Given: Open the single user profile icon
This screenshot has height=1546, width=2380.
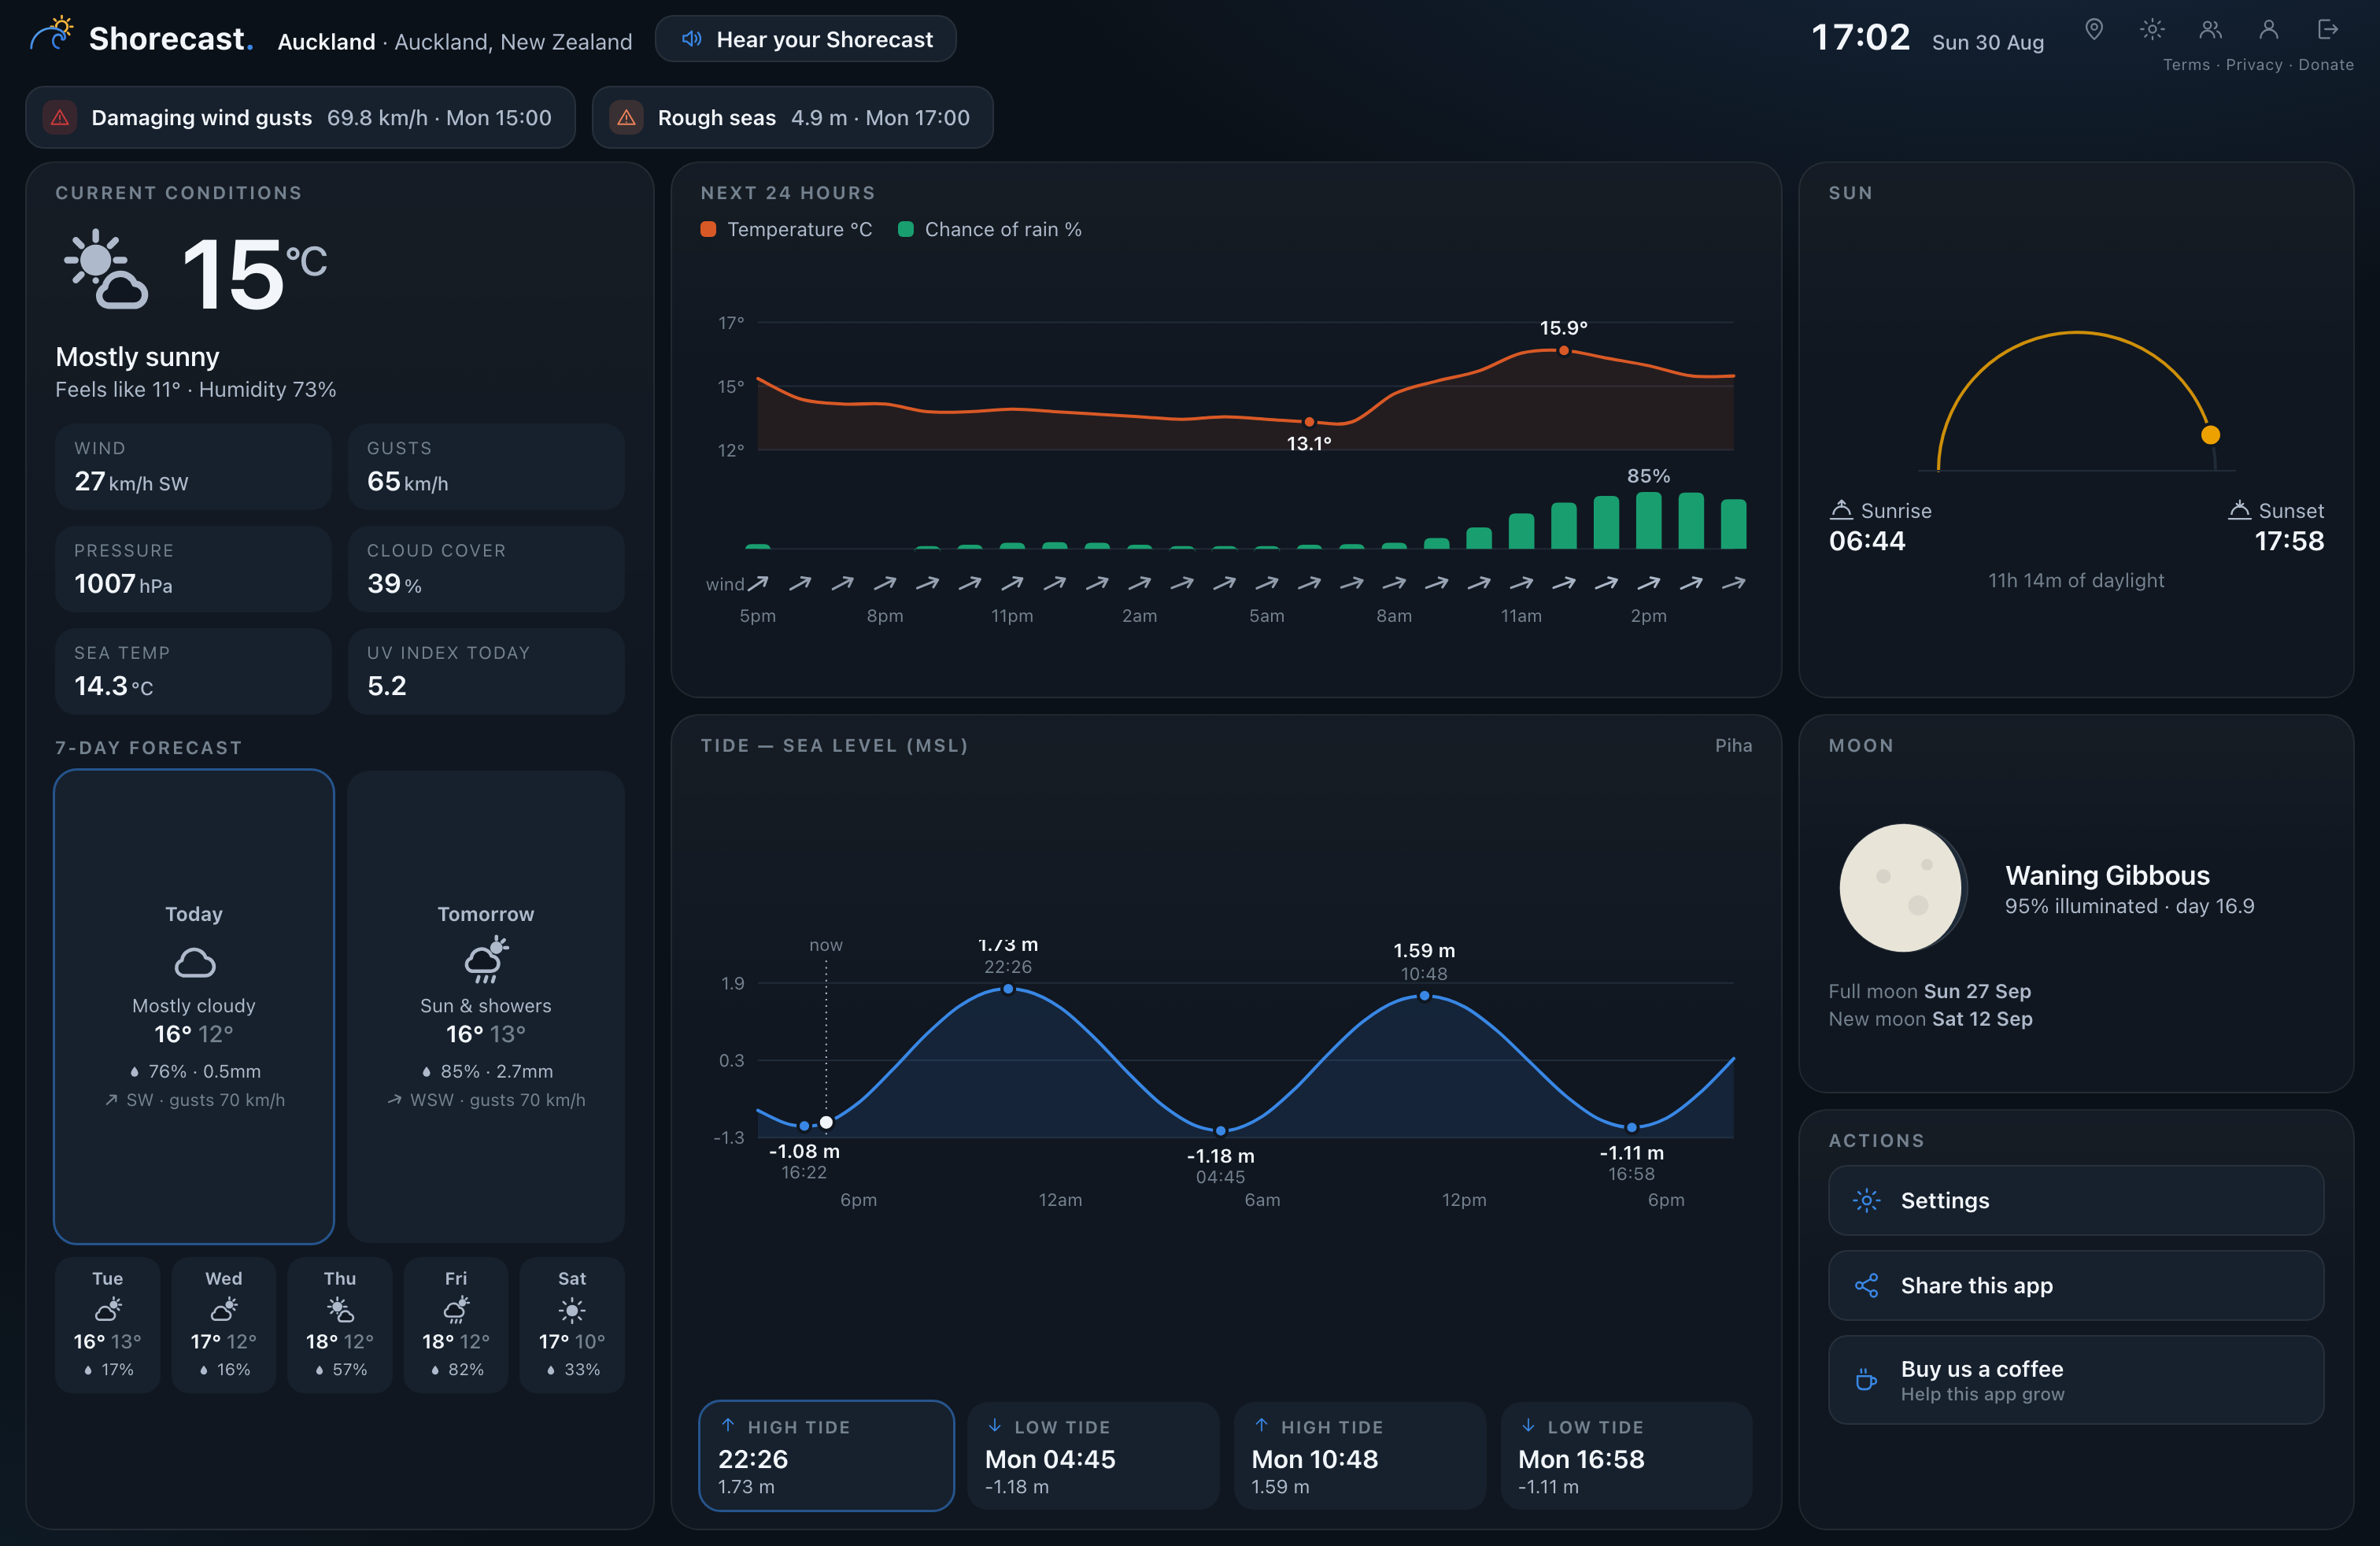Looking at the screenshot, I should point(2269,29).
